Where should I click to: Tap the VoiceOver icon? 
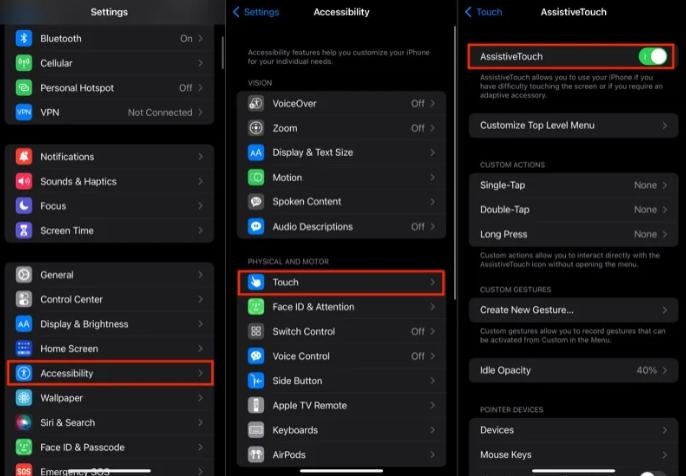[x=256, y=103]
